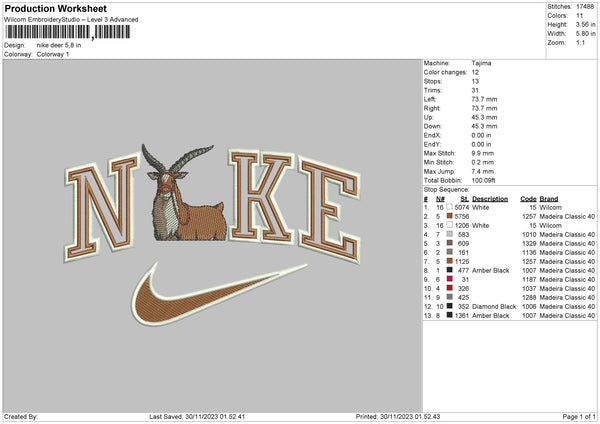Click the Color changes value 12
This screenshot has height=424, width=600.
[x=475, y=72]
